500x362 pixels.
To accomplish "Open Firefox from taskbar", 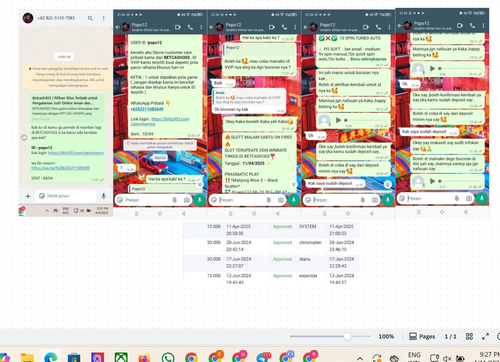I will [x=144, y=357].
